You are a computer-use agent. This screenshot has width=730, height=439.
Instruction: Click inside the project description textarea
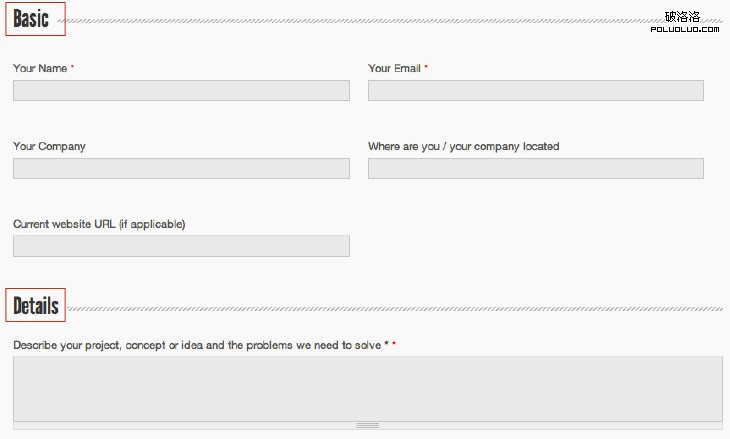point(367,388)
